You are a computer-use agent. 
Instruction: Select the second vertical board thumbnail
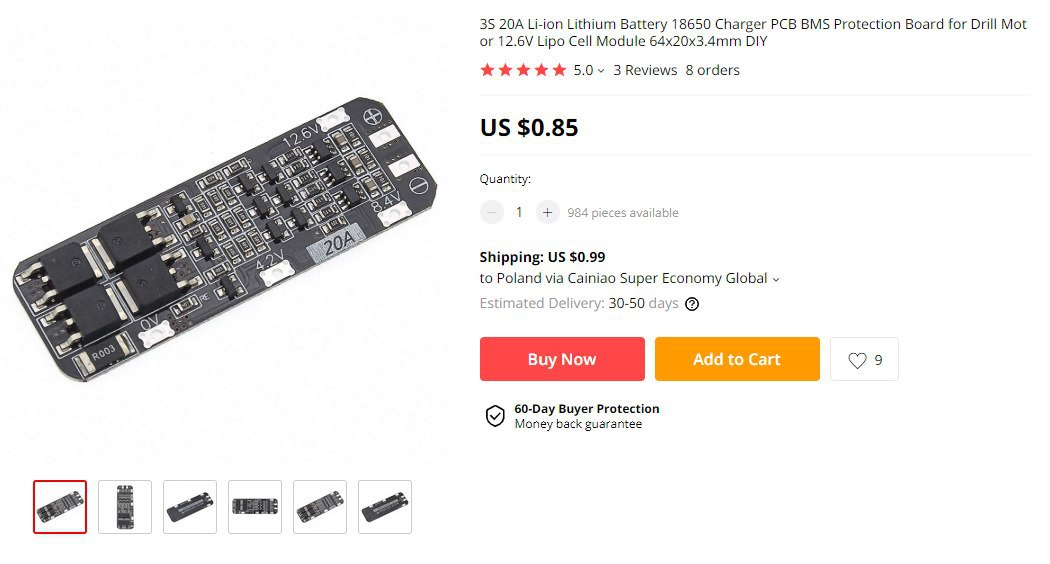click(x=125, y=507)
